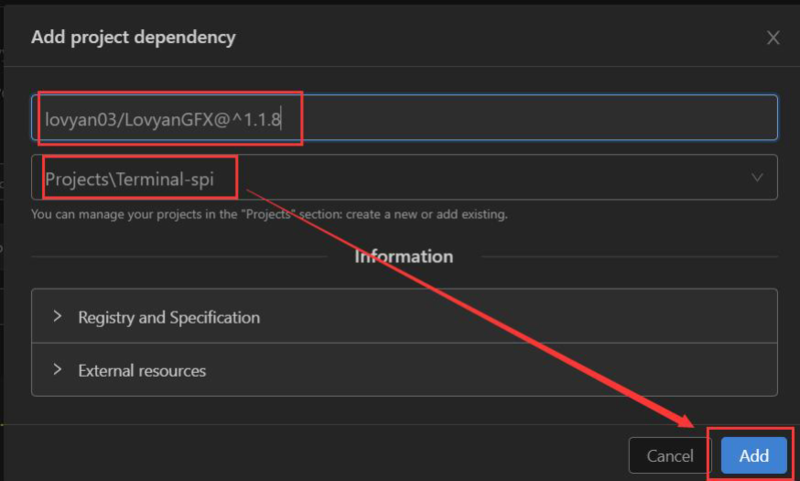Viewport: 800px width, 481px height.
Task: Click the Add project dependency title
Action: [x=133, y=38]
